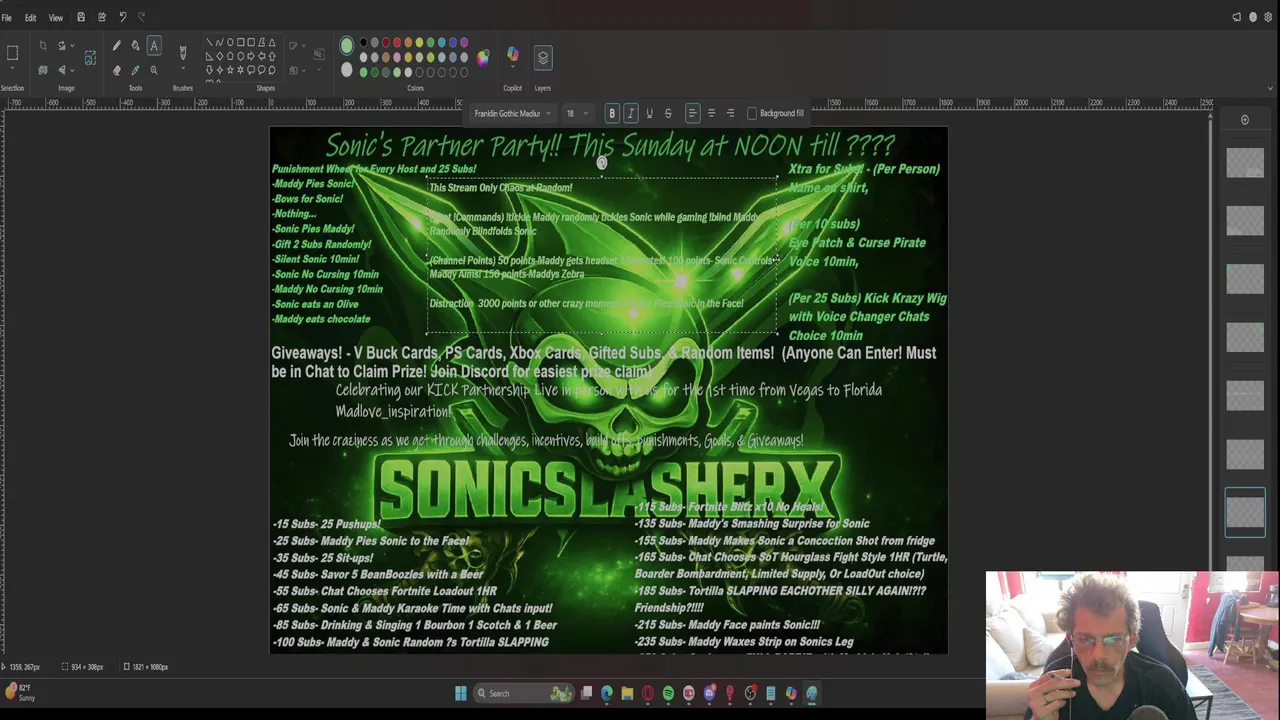The image size is (1280, 720).
Task: Open the Resize and skew dropdown arrow
Action: coord(72,46)
